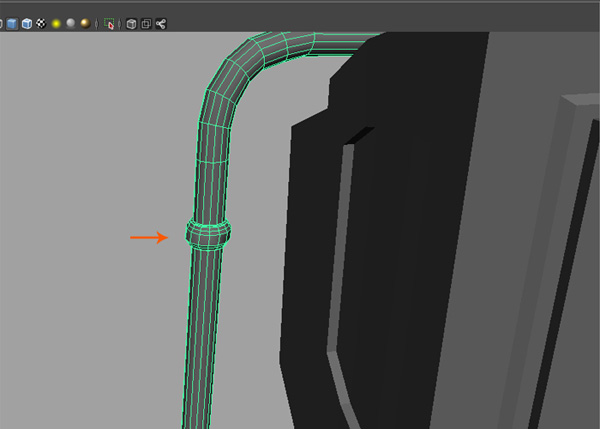This screenshot has width=600, height=429.
Task: Toggle Shadows gray sphere icon
Action: (71, 22)
